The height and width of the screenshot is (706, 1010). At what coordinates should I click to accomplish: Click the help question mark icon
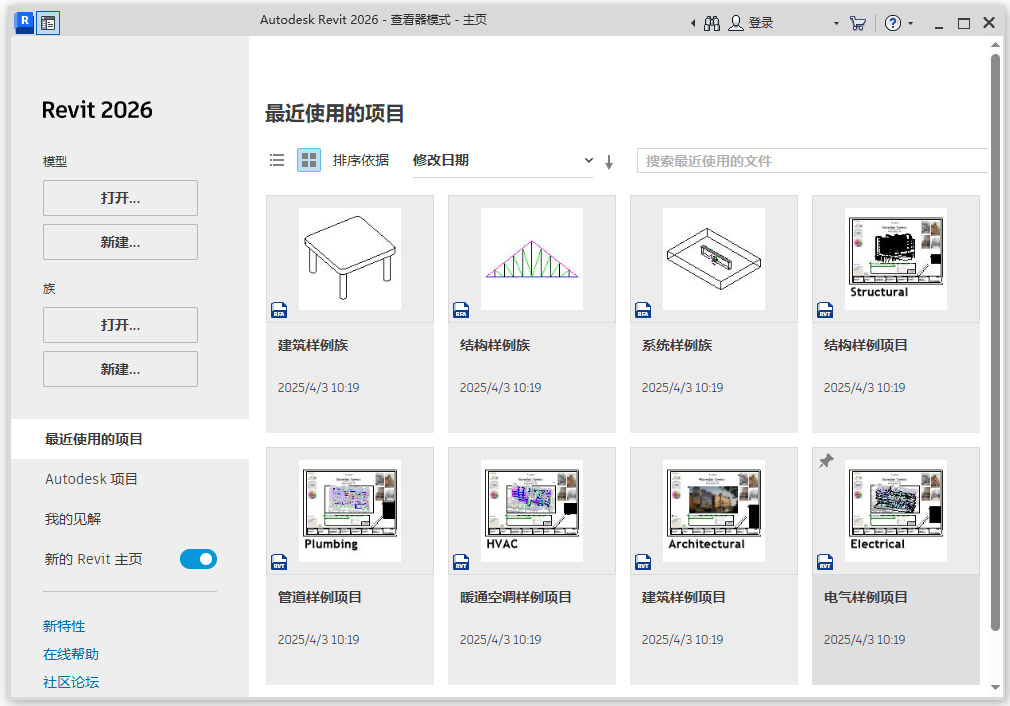coord(893,21)
